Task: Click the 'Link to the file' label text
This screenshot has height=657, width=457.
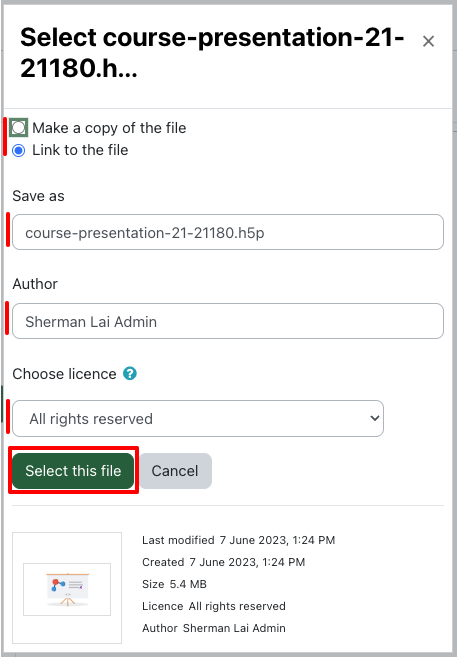Action: point(80,150)
